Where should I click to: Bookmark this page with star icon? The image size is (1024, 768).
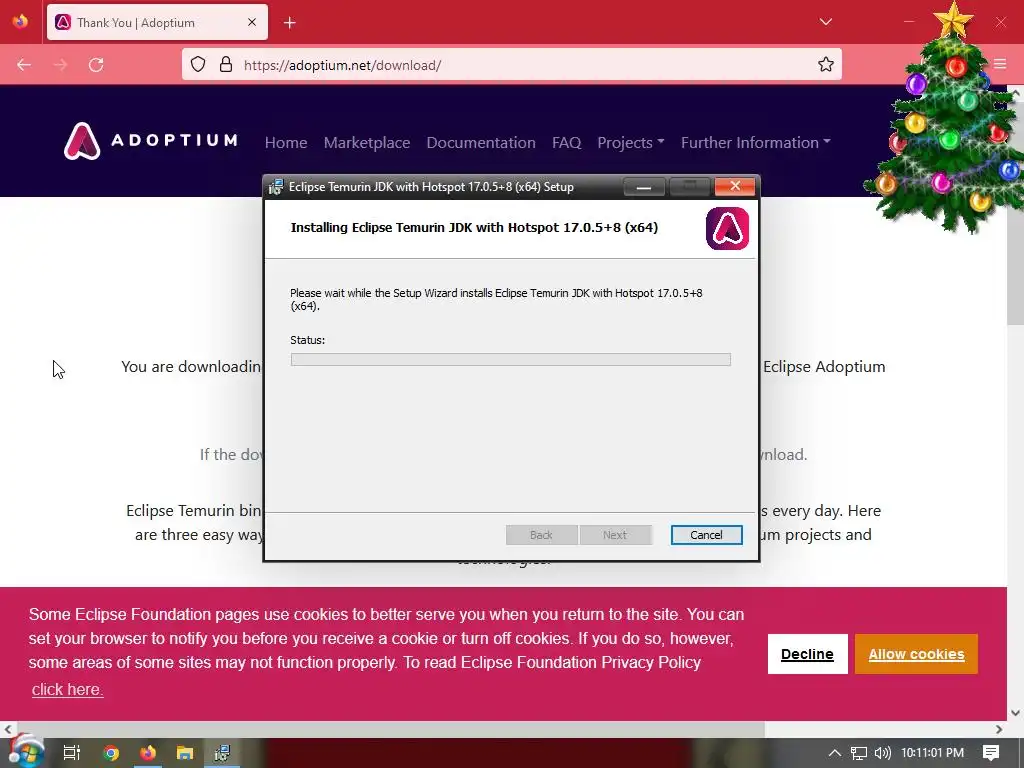click(825, 65)
